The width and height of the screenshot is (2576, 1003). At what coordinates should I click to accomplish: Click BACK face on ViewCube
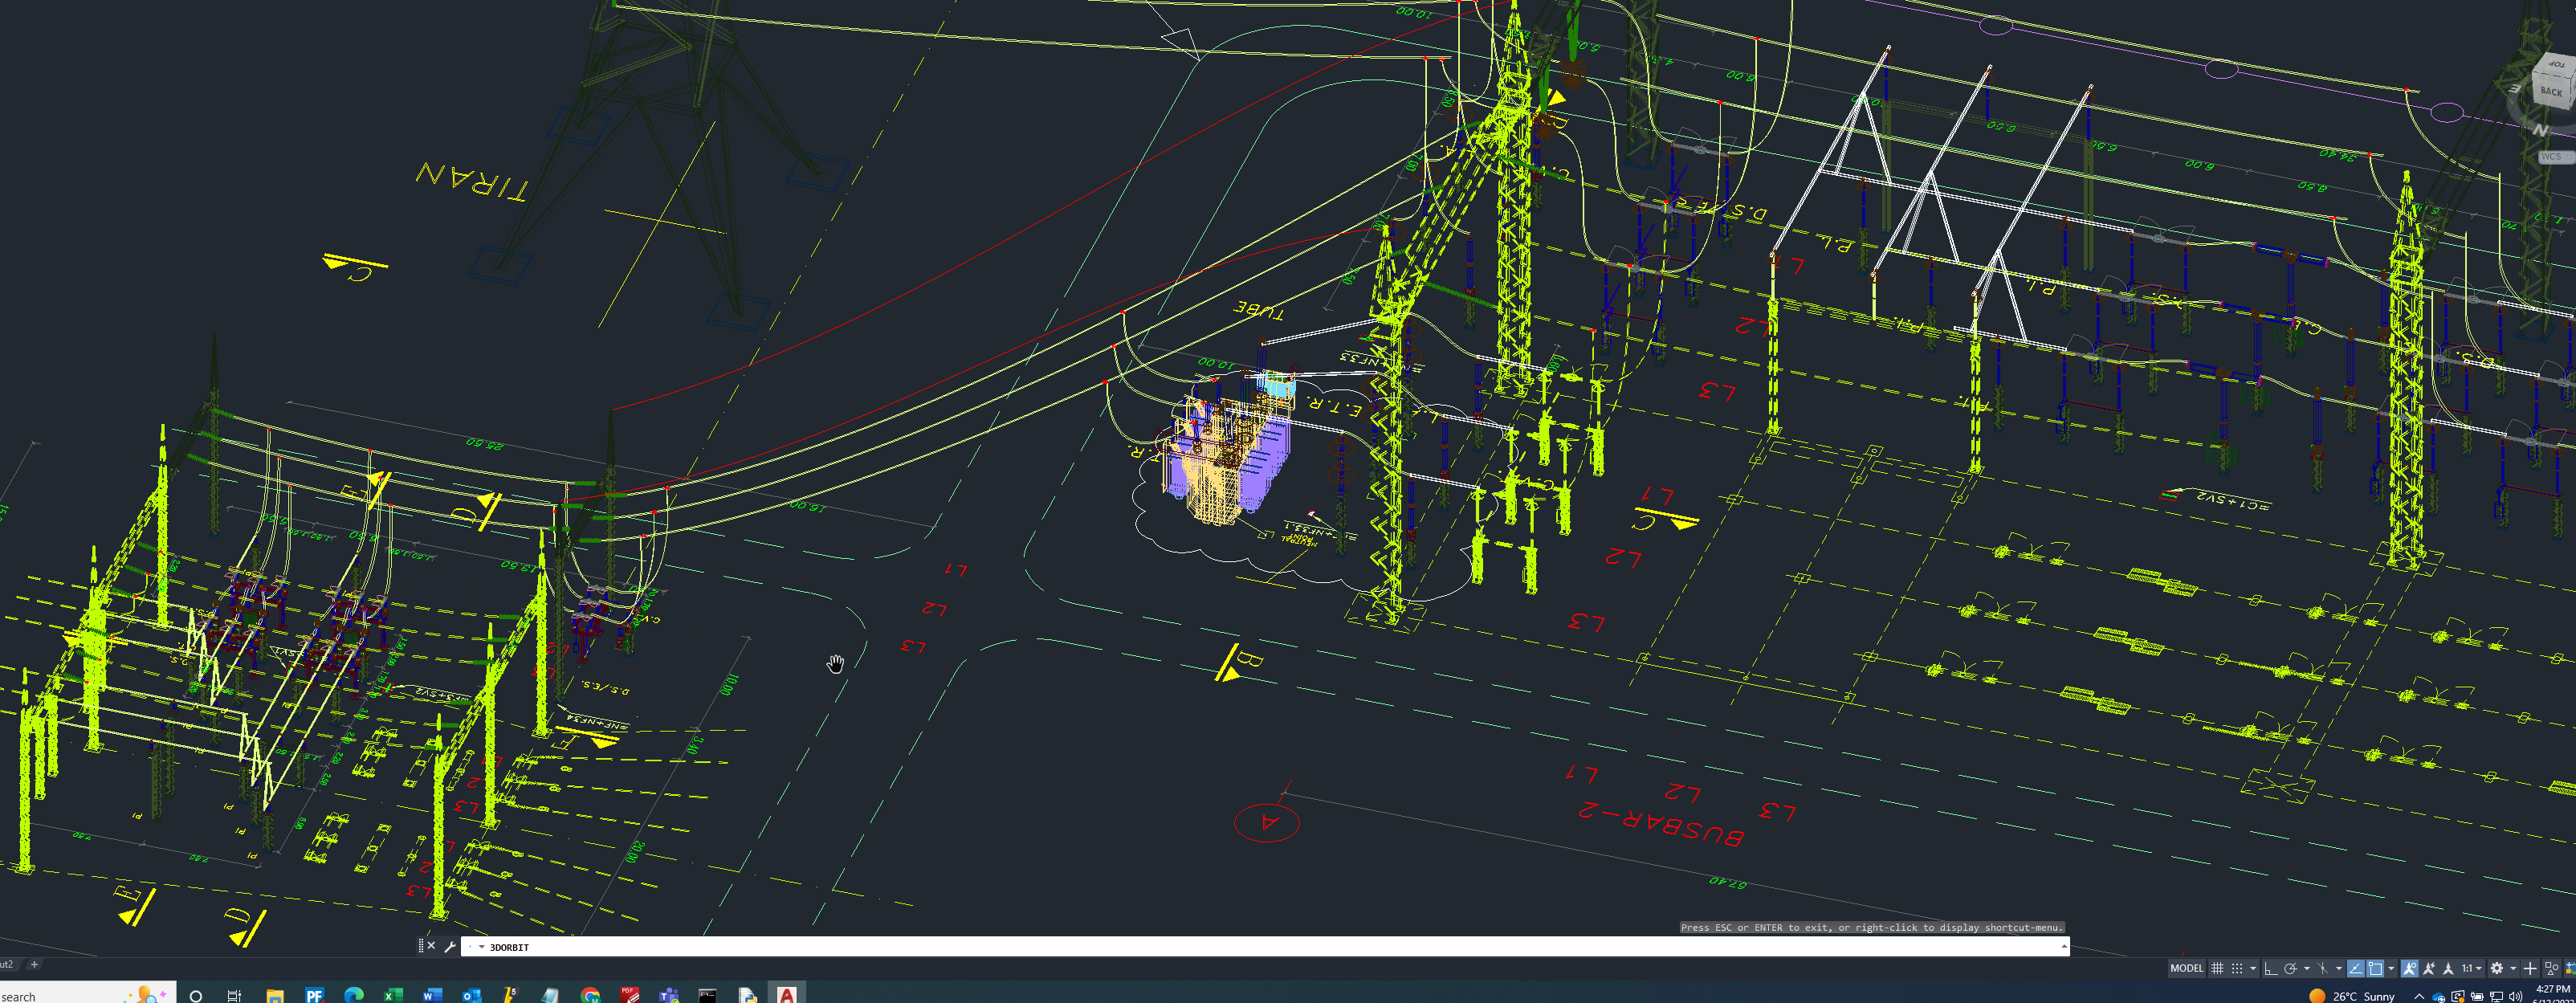[2551, 91]
